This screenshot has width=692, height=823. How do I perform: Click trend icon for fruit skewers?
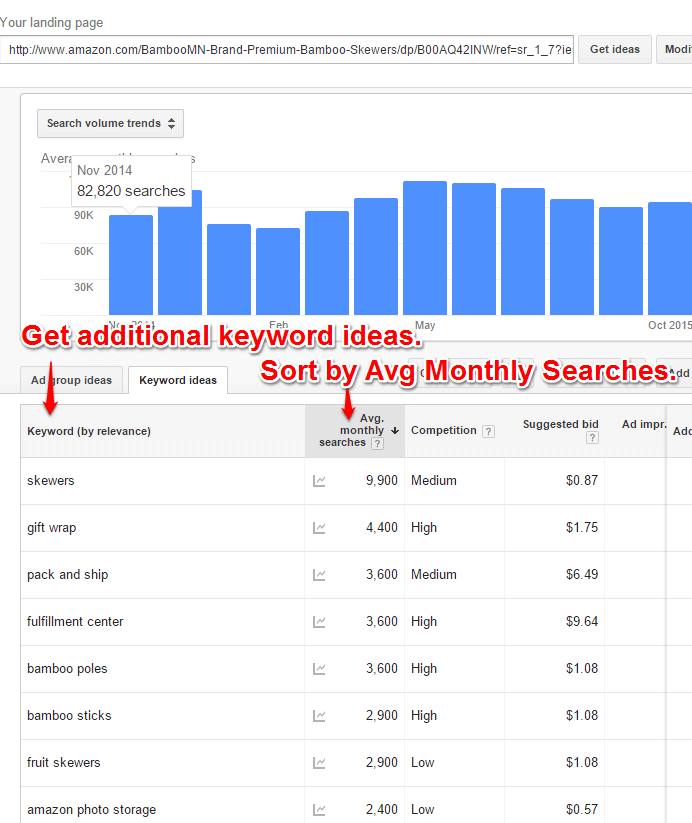[x=319, y=763]
